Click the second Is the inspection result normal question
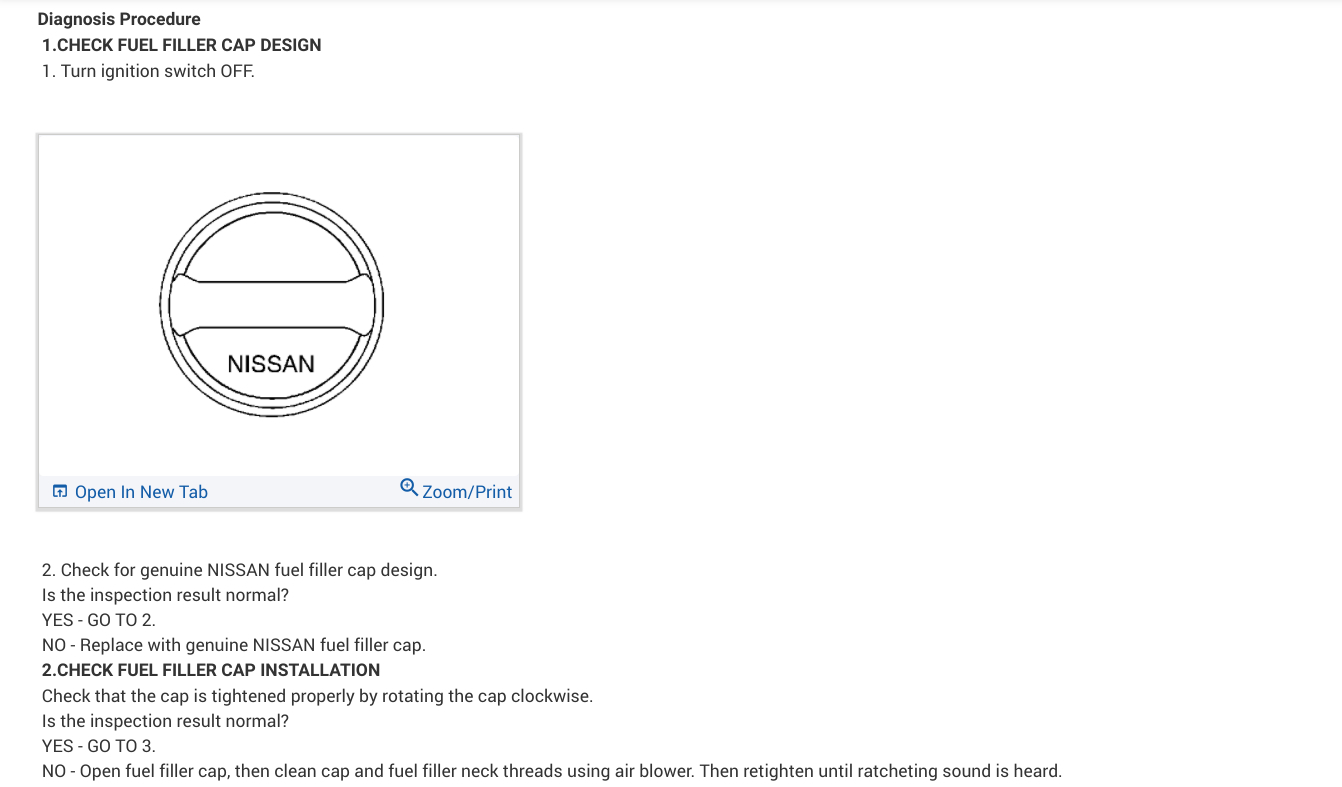The image size is (1342, 787). click(x=165, y=721)
